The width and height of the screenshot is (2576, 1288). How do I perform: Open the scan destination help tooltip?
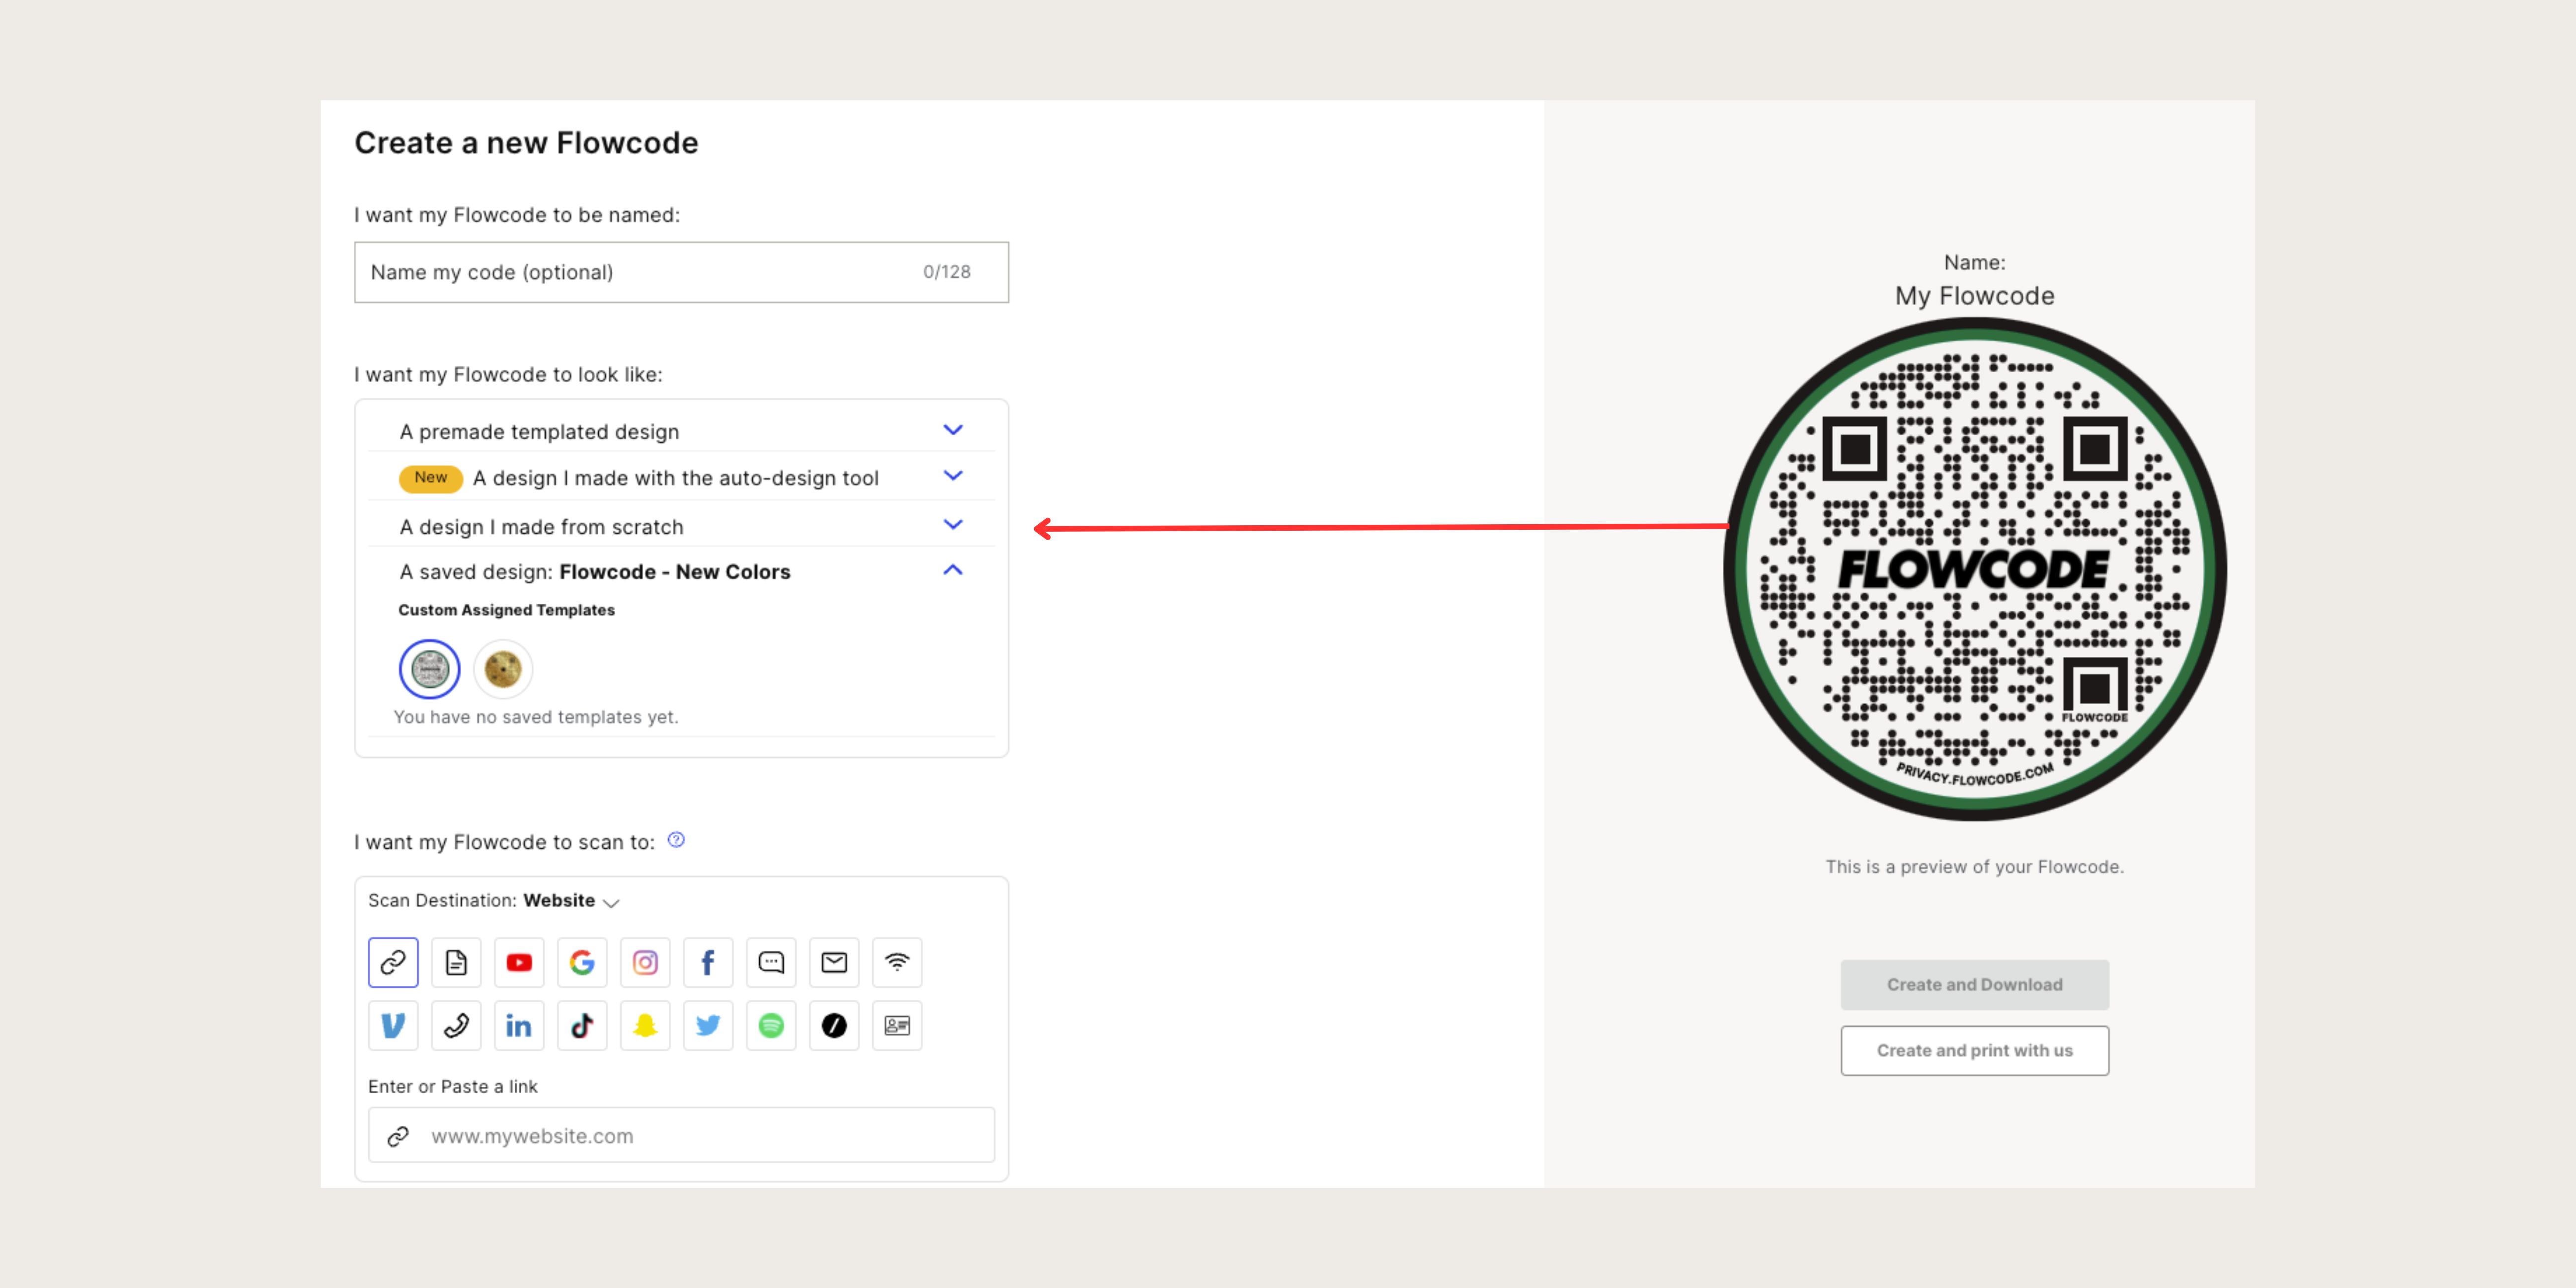[676, 840]
